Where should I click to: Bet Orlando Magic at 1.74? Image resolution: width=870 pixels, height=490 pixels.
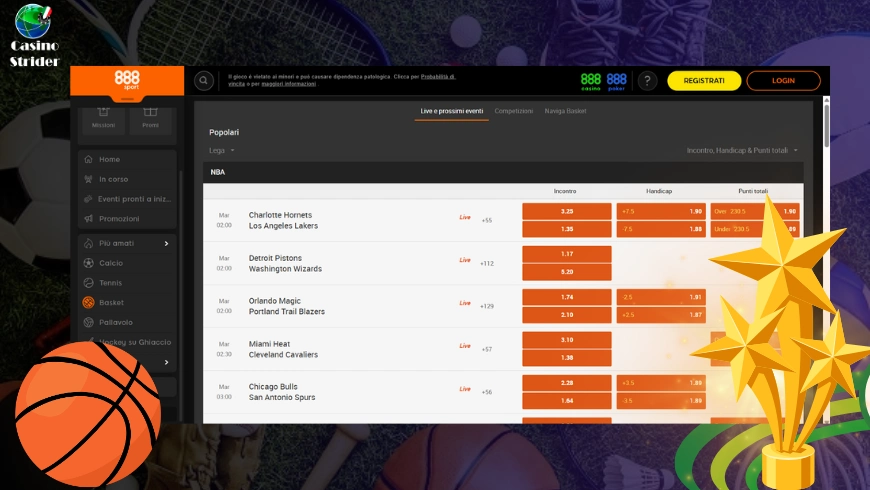click(x=566, y=297)
